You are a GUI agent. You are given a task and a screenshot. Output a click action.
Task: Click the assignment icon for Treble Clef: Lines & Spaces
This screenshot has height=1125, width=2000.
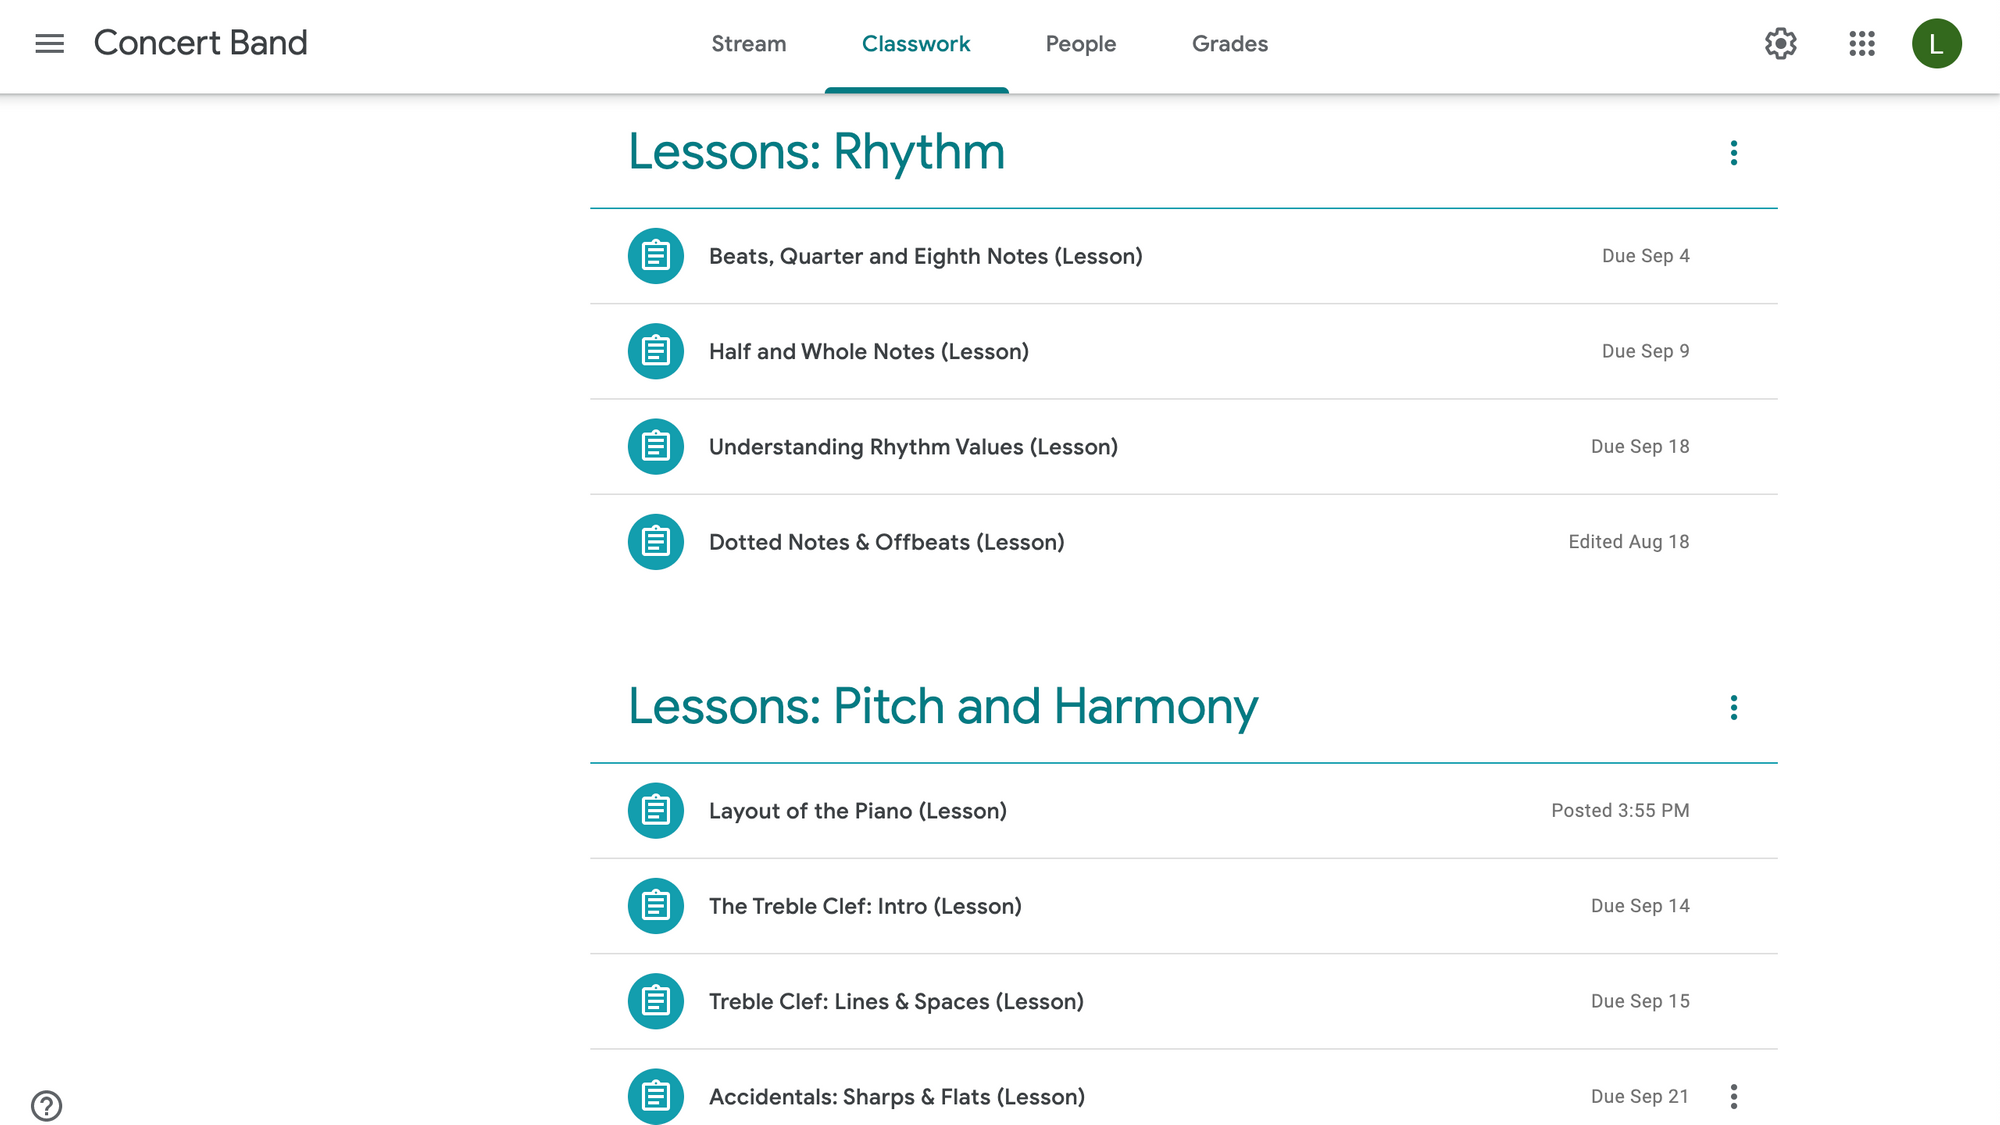pos(657,1000)
